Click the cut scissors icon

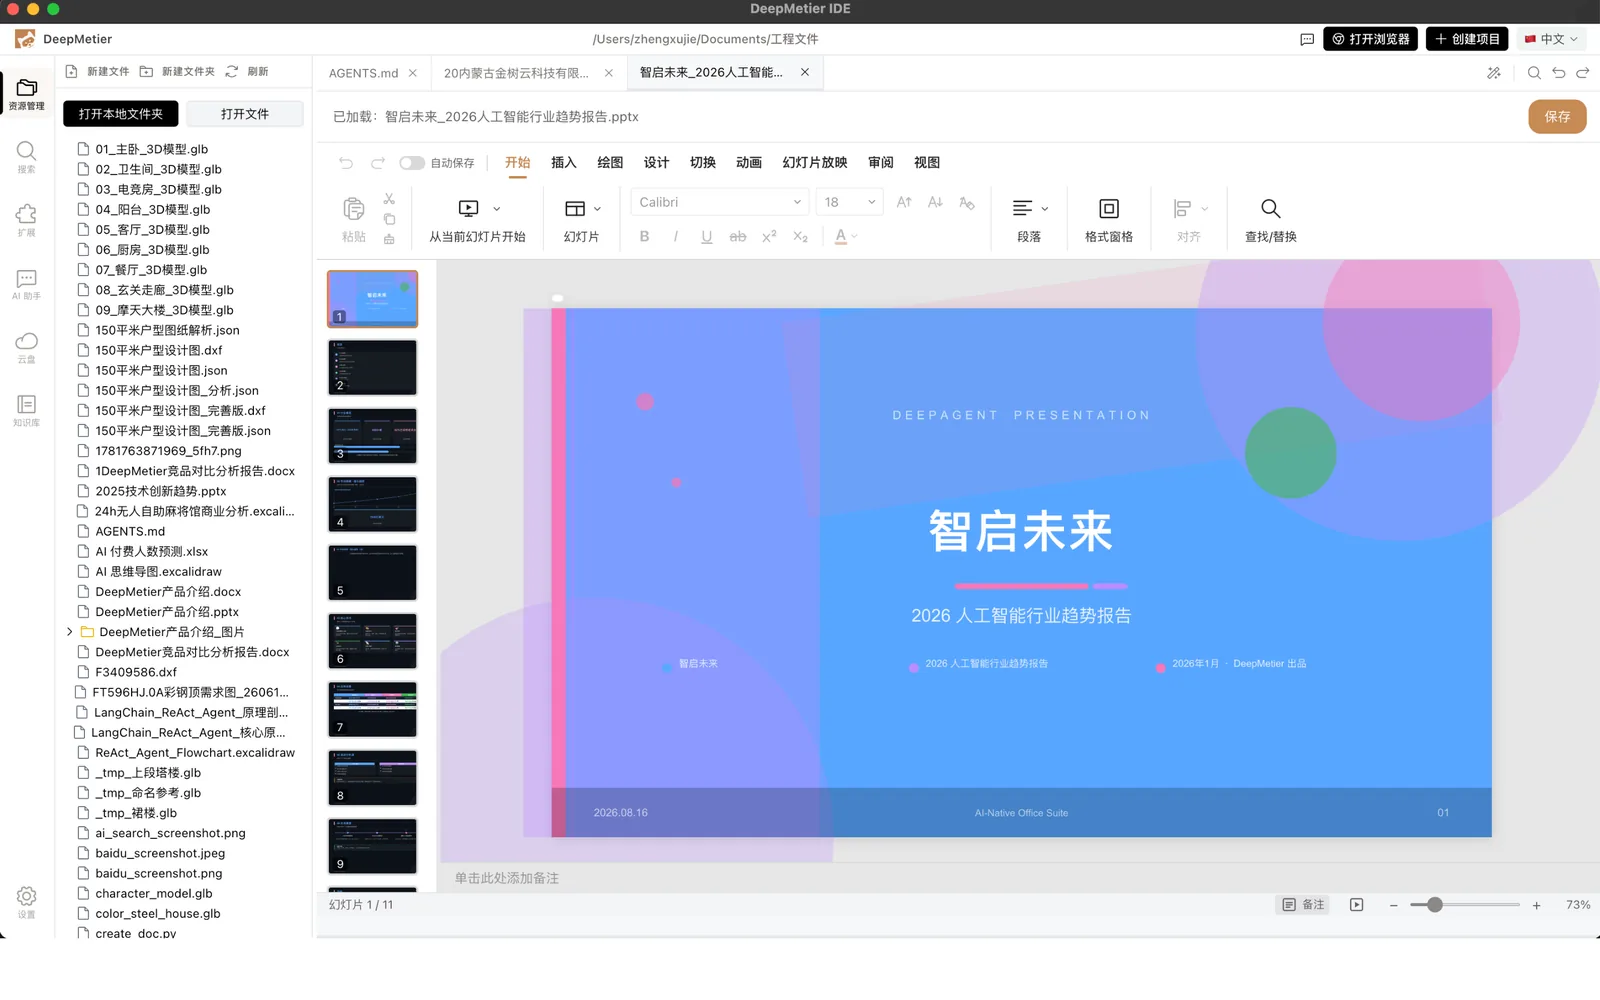point(389,199)
